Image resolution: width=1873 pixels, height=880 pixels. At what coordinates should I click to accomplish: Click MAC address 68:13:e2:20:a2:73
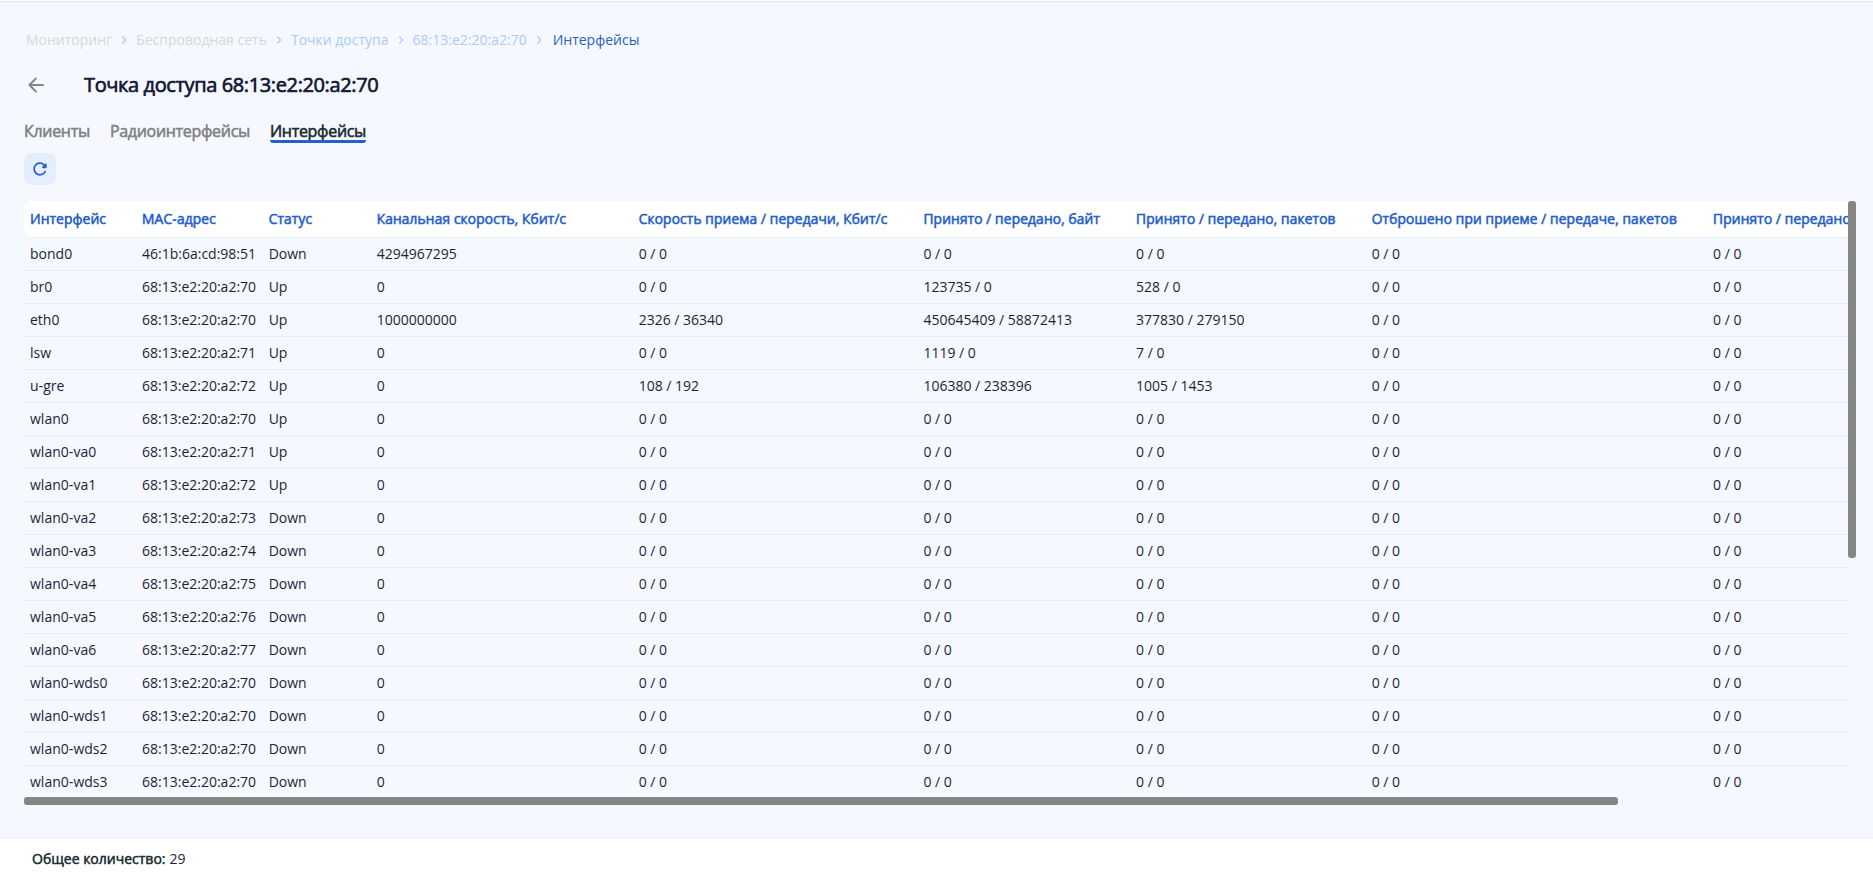pyautogui.click(x=199, y=518)
